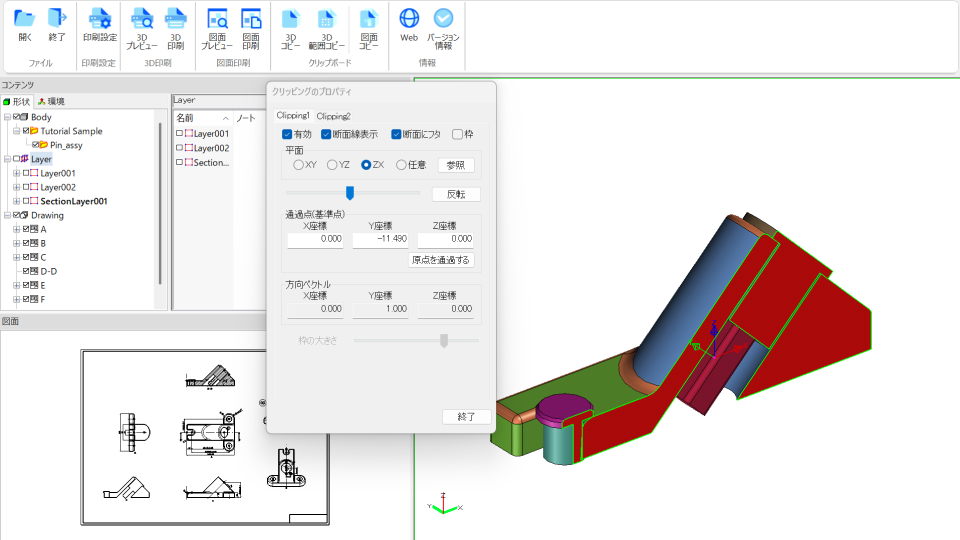This screenshot has width=960, height=540.
Task: Show バージョン情報 version info
Action: tap(443, 24)
